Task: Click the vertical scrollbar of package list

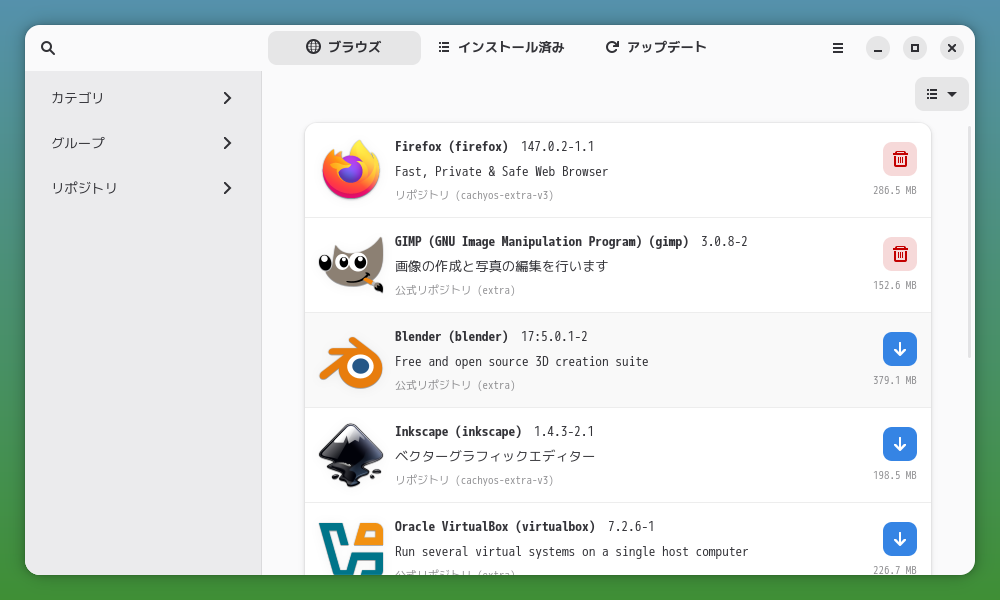Action: click(969, 242)
